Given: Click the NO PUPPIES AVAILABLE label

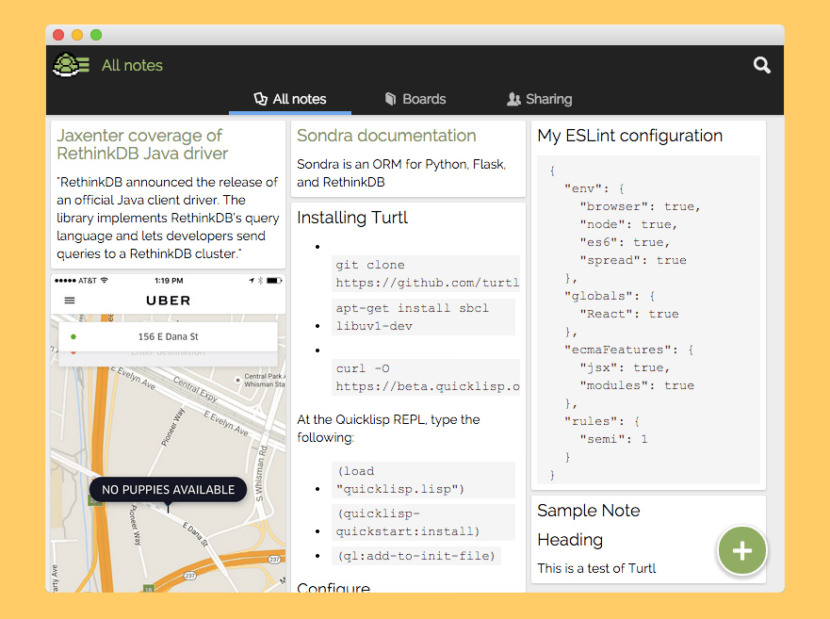Looking at the screenshot, I should point(168,489).
